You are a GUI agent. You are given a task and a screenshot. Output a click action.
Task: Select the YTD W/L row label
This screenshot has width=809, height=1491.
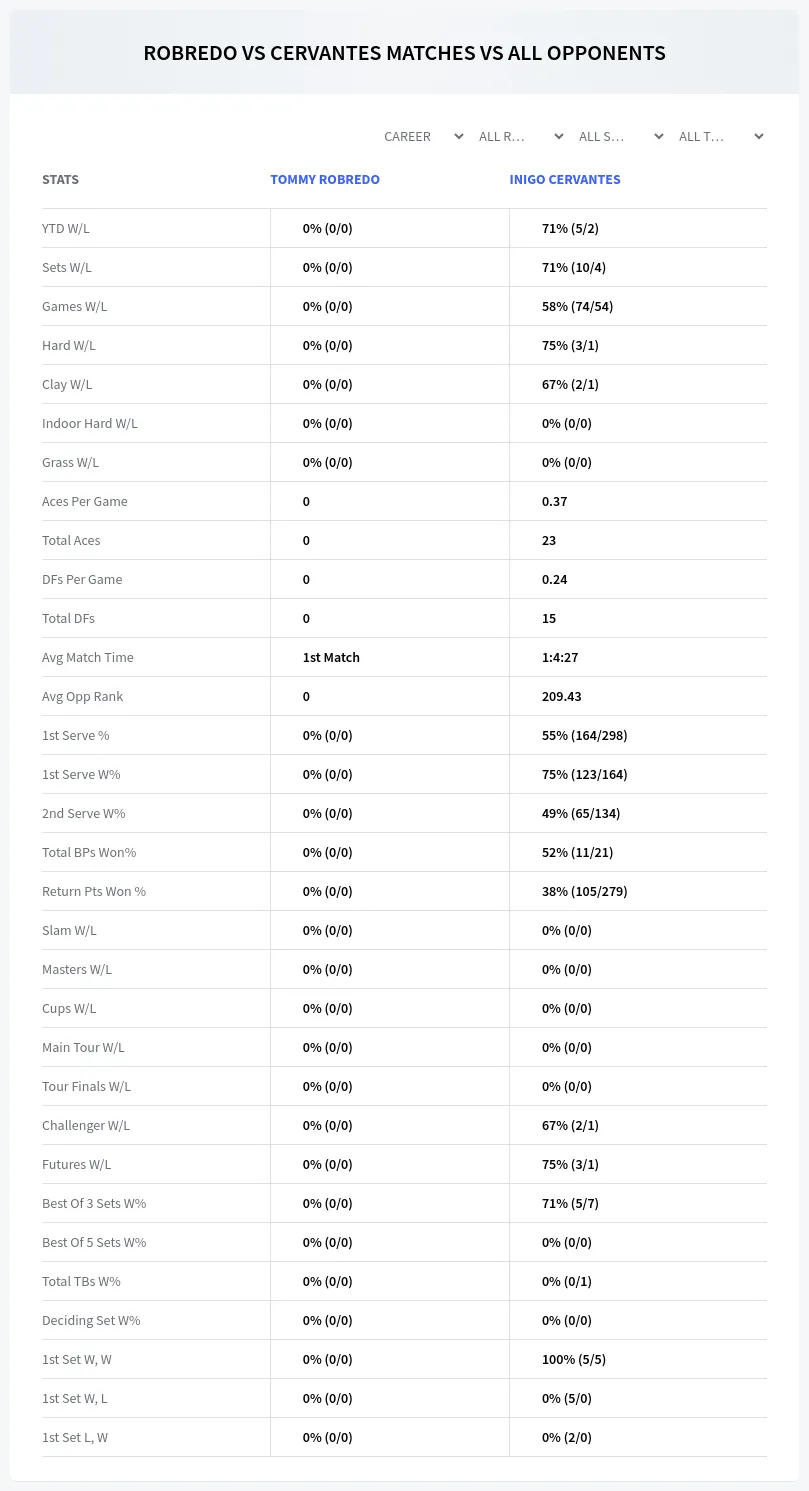(x=66, y=228)
